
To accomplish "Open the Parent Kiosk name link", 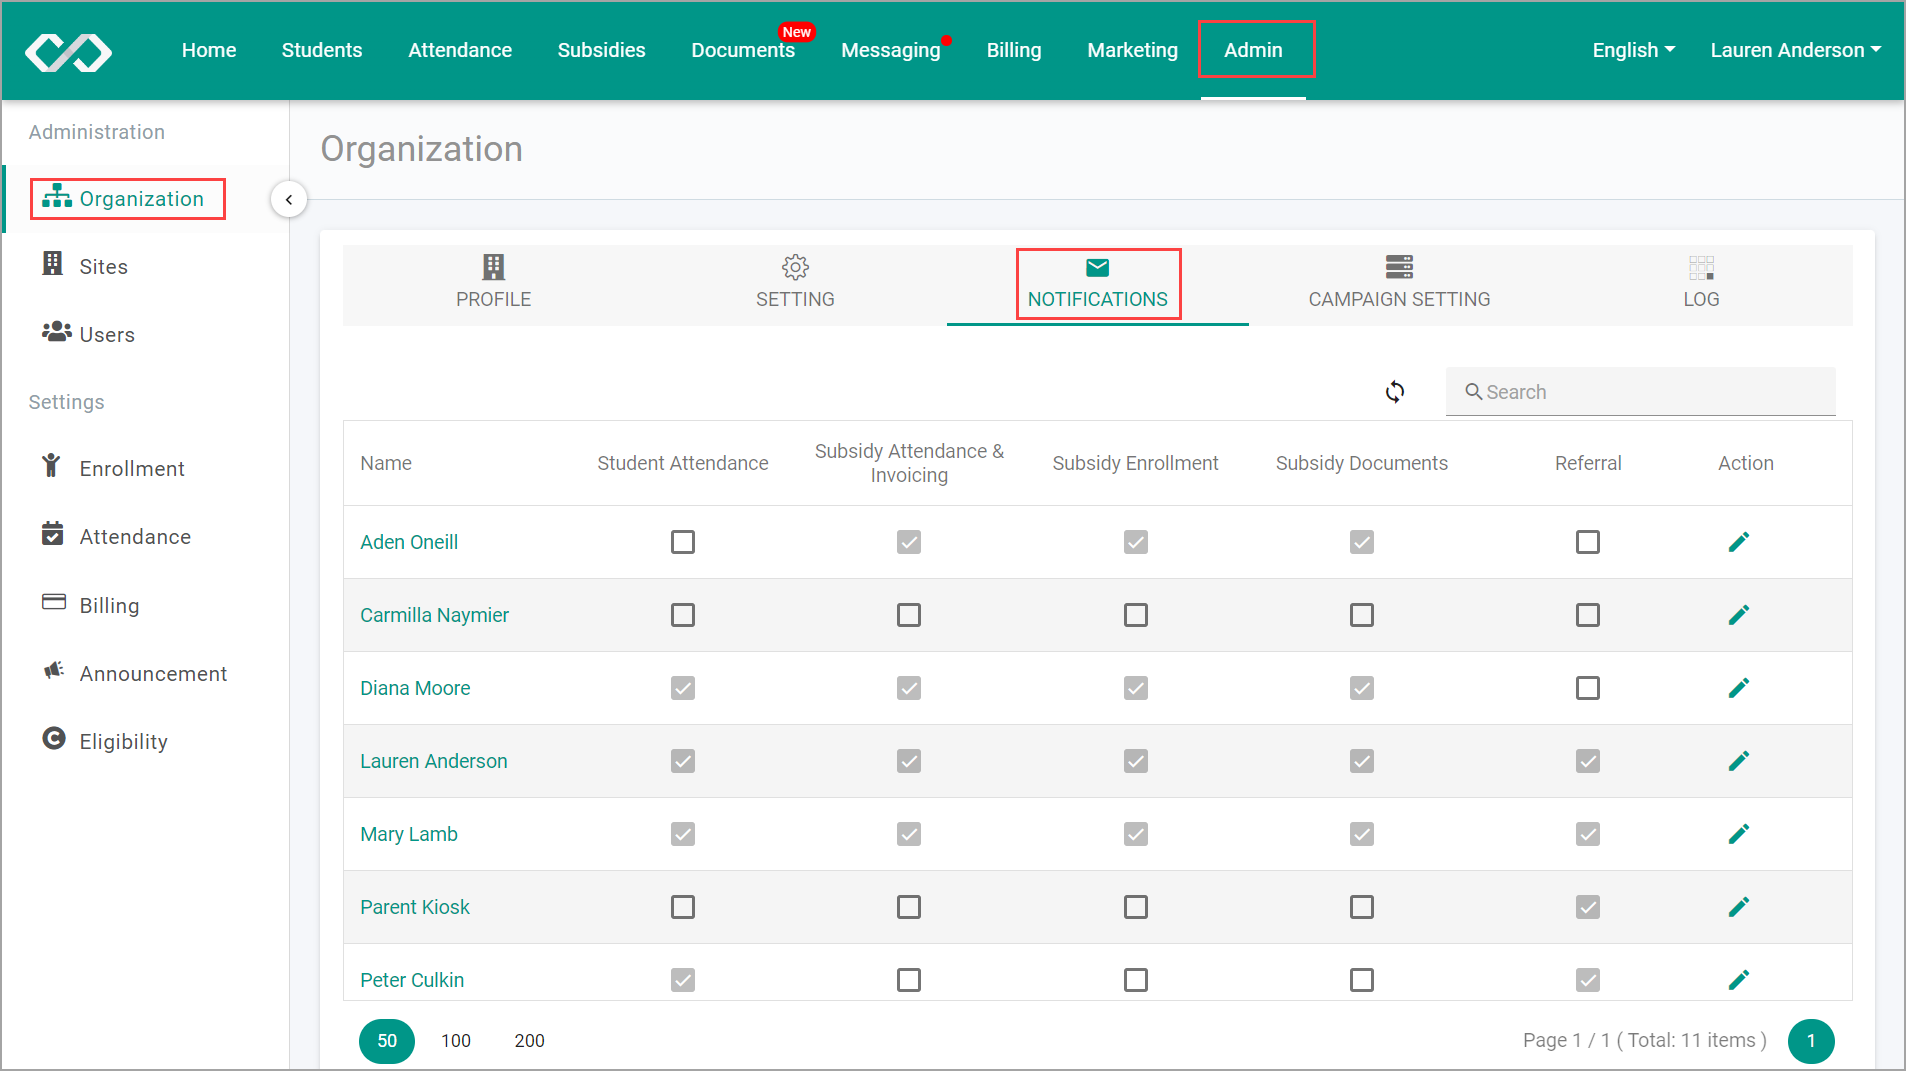I will pos(415,907).
